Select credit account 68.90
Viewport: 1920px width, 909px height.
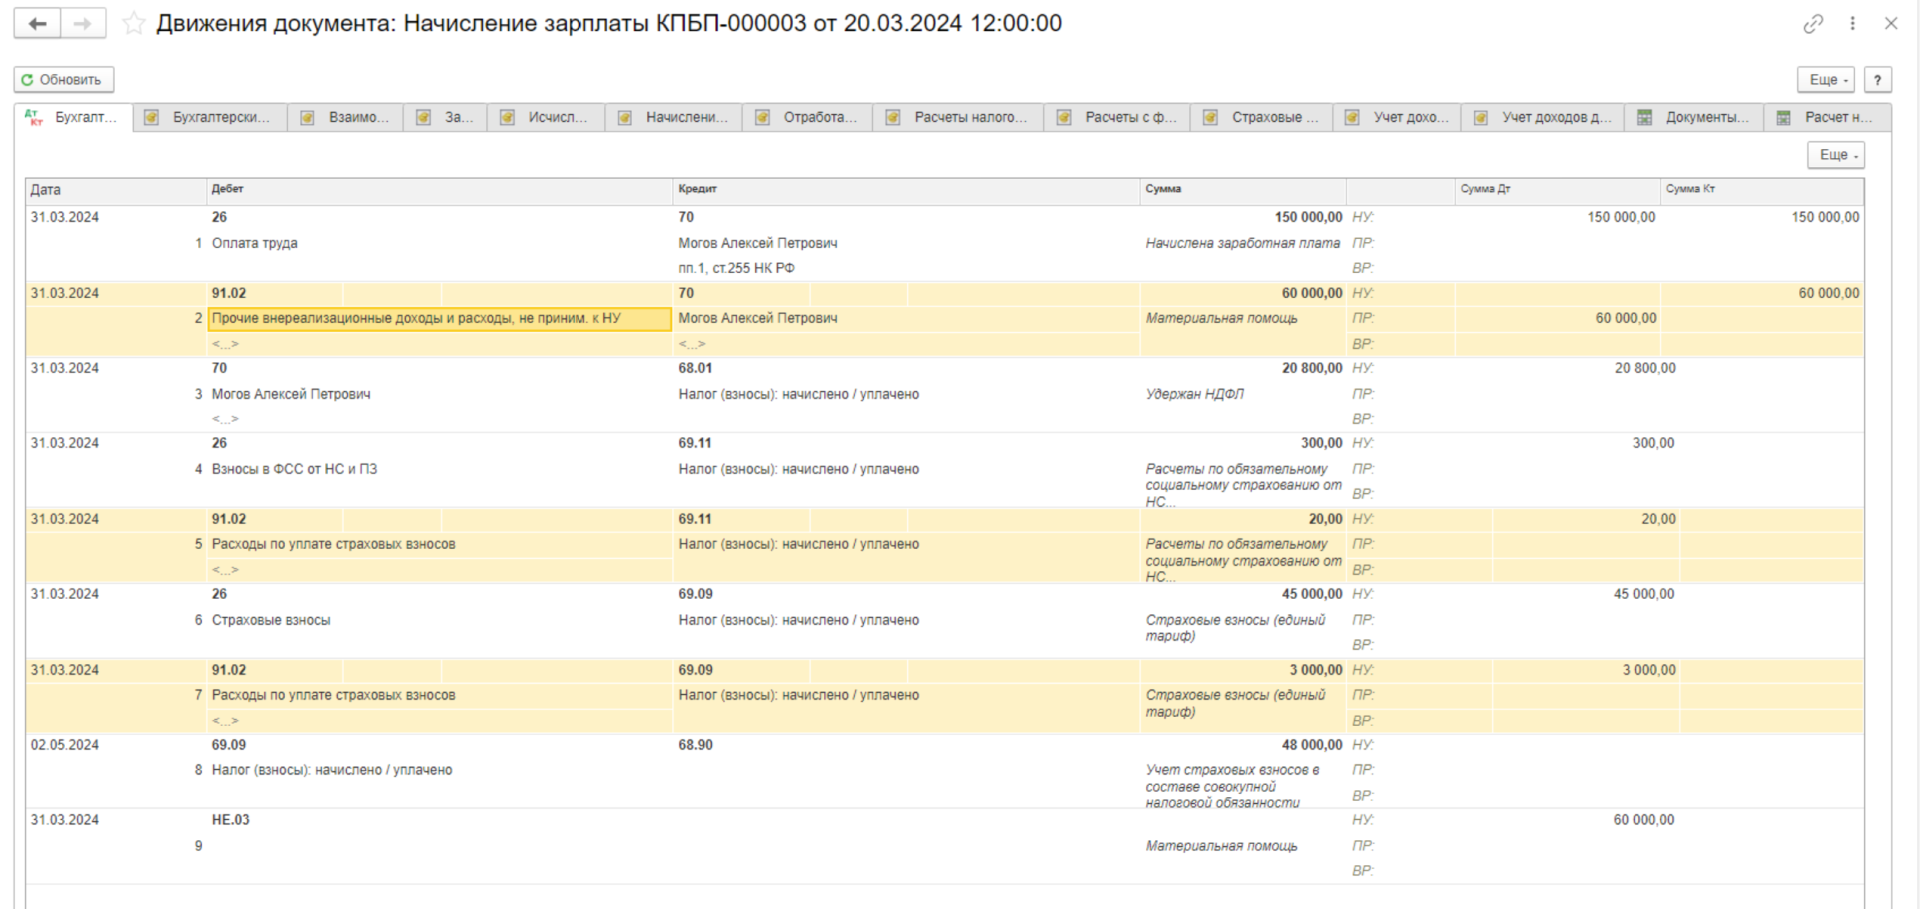695,746
